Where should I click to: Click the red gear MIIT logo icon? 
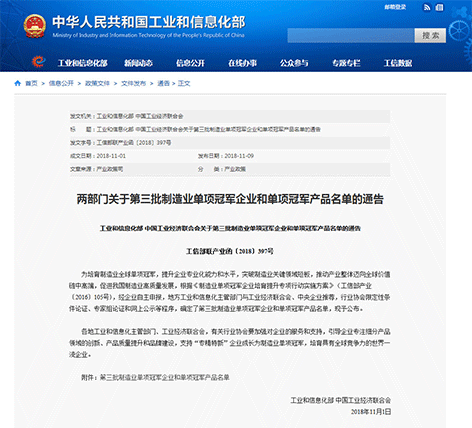coord(38,62)
